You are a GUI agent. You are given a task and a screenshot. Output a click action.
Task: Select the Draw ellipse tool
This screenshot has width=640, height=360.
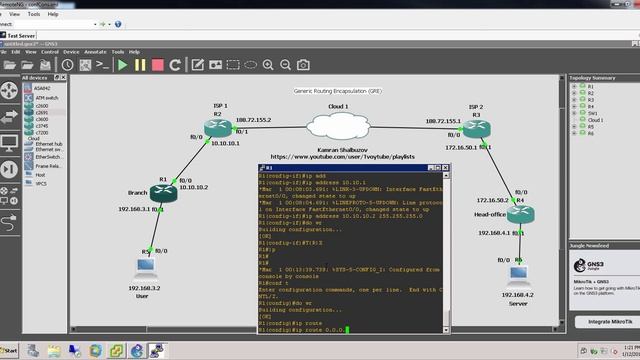point(251,65)
